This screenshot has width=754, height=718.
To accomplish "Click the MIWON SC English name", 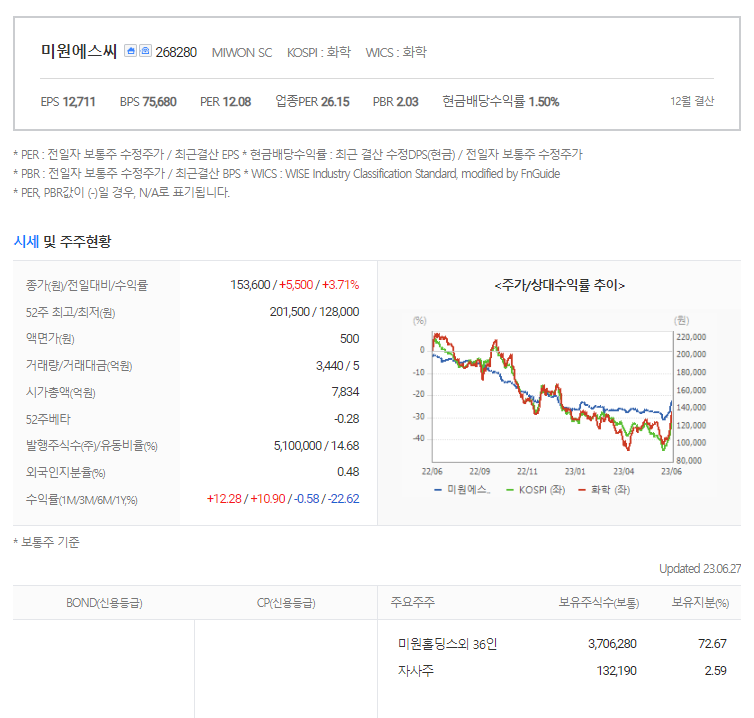I will (242, 52).
